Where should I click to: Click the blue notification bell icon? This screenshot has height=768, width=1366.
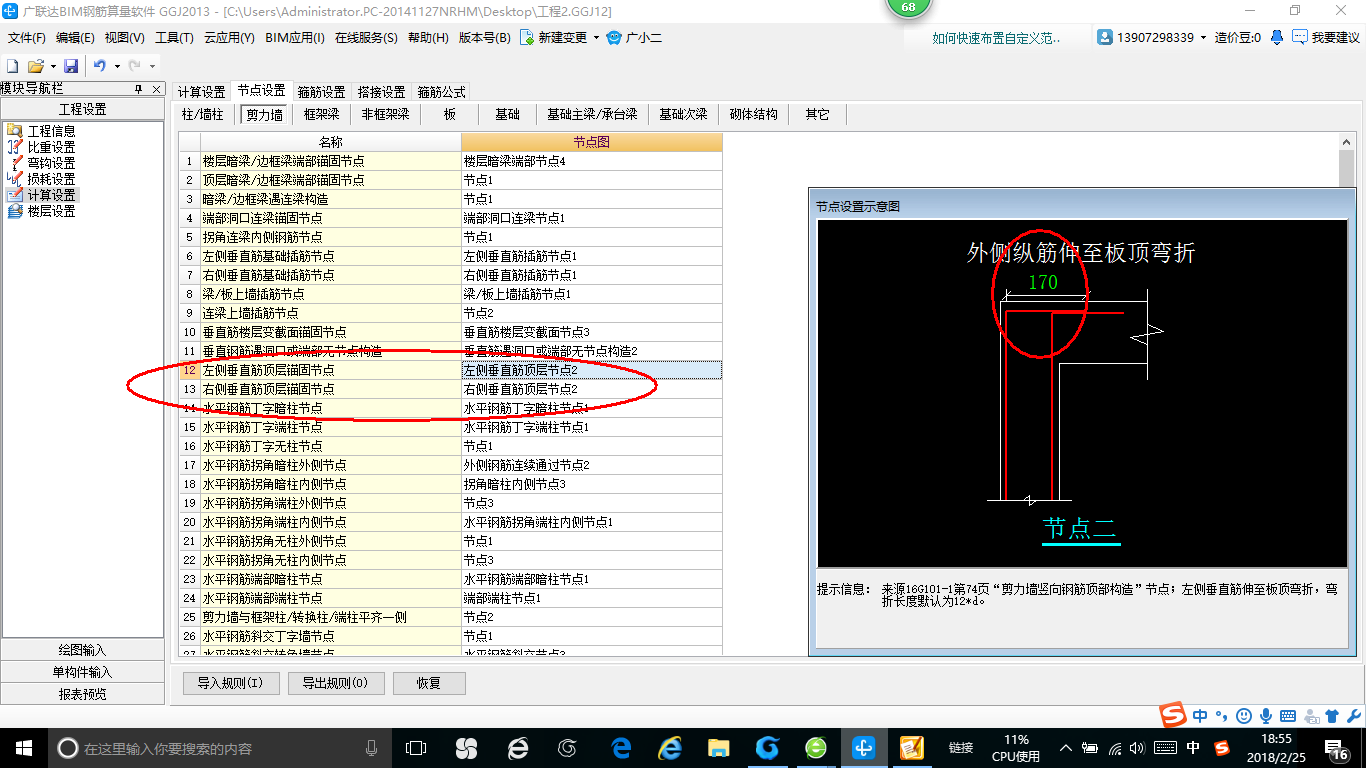(x=1277, y=38)
